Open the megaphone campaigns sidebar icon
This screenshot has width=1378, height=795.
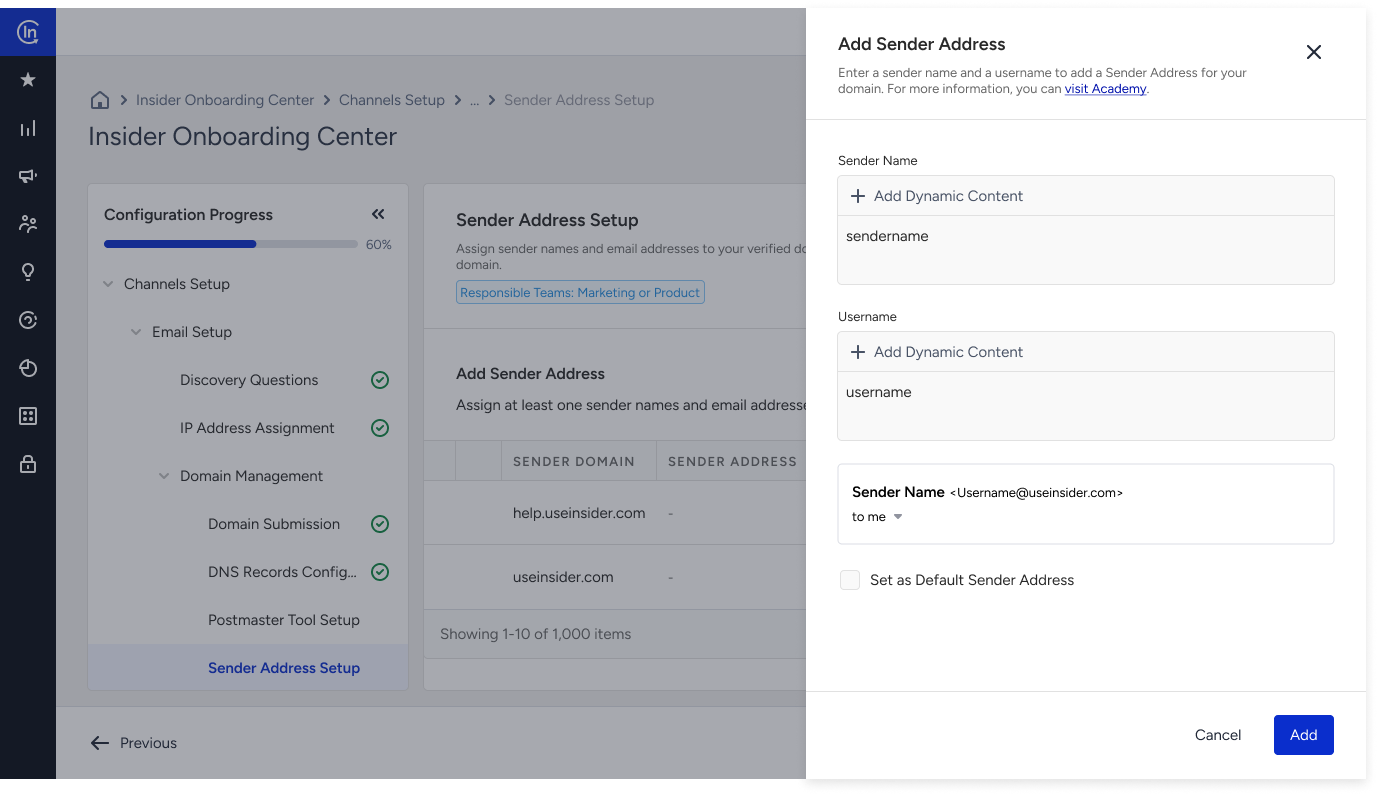tap(28, 176)
